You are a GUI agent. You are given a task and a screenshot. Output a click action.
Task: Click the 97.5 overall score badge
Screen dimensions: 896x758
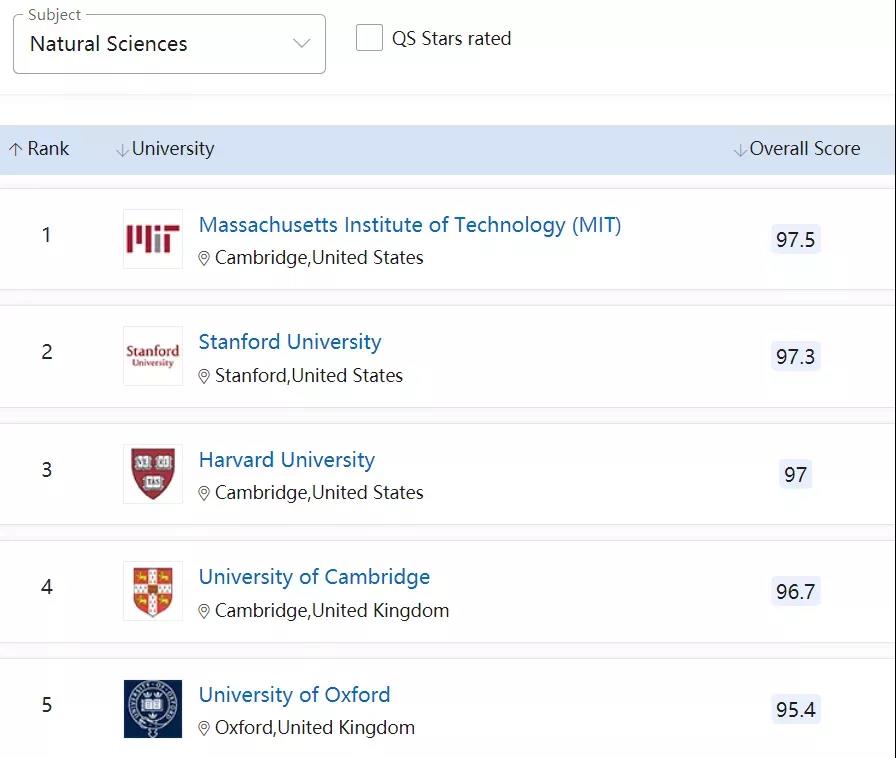795,239
